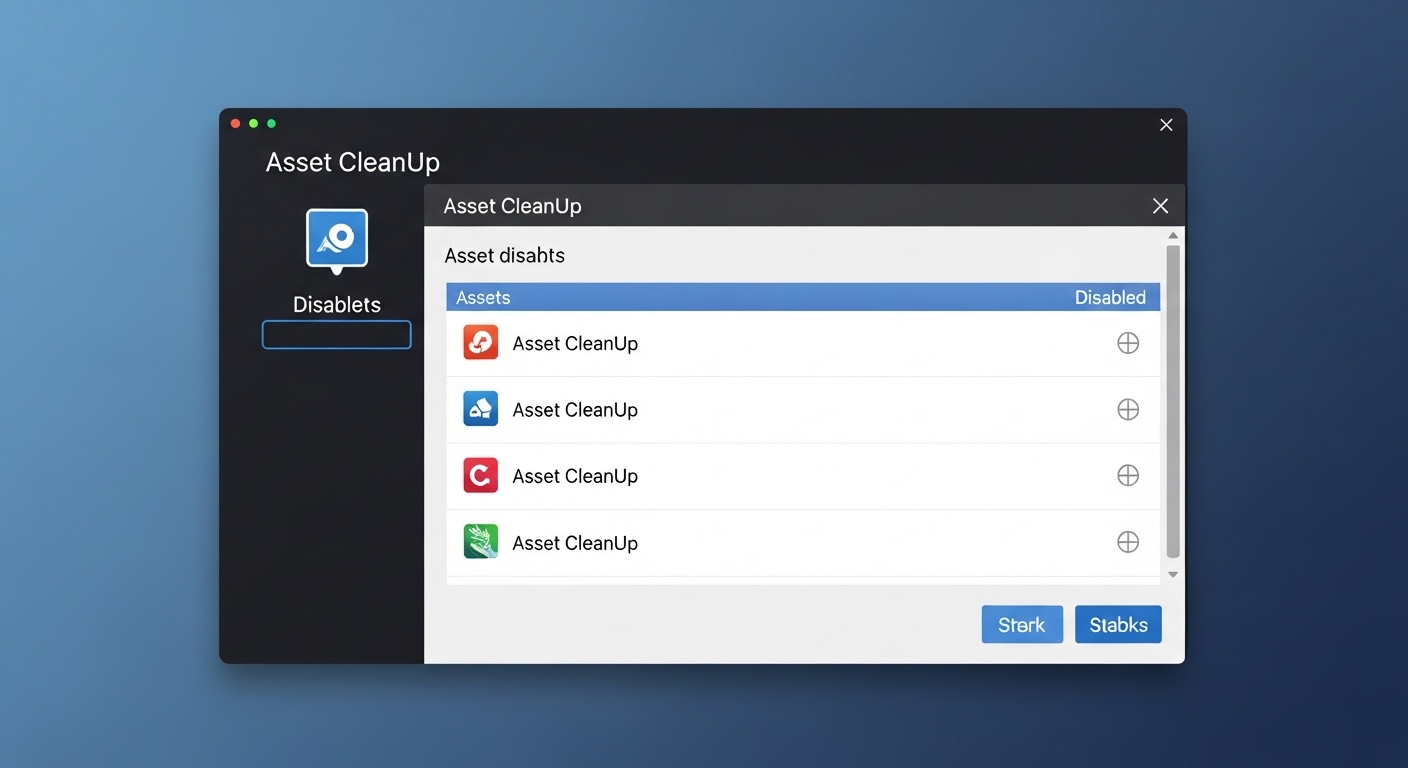Viewport: 1408px width, 768px height.
Task: Click the red C icon in the third row
Action: tap(481, 475)
